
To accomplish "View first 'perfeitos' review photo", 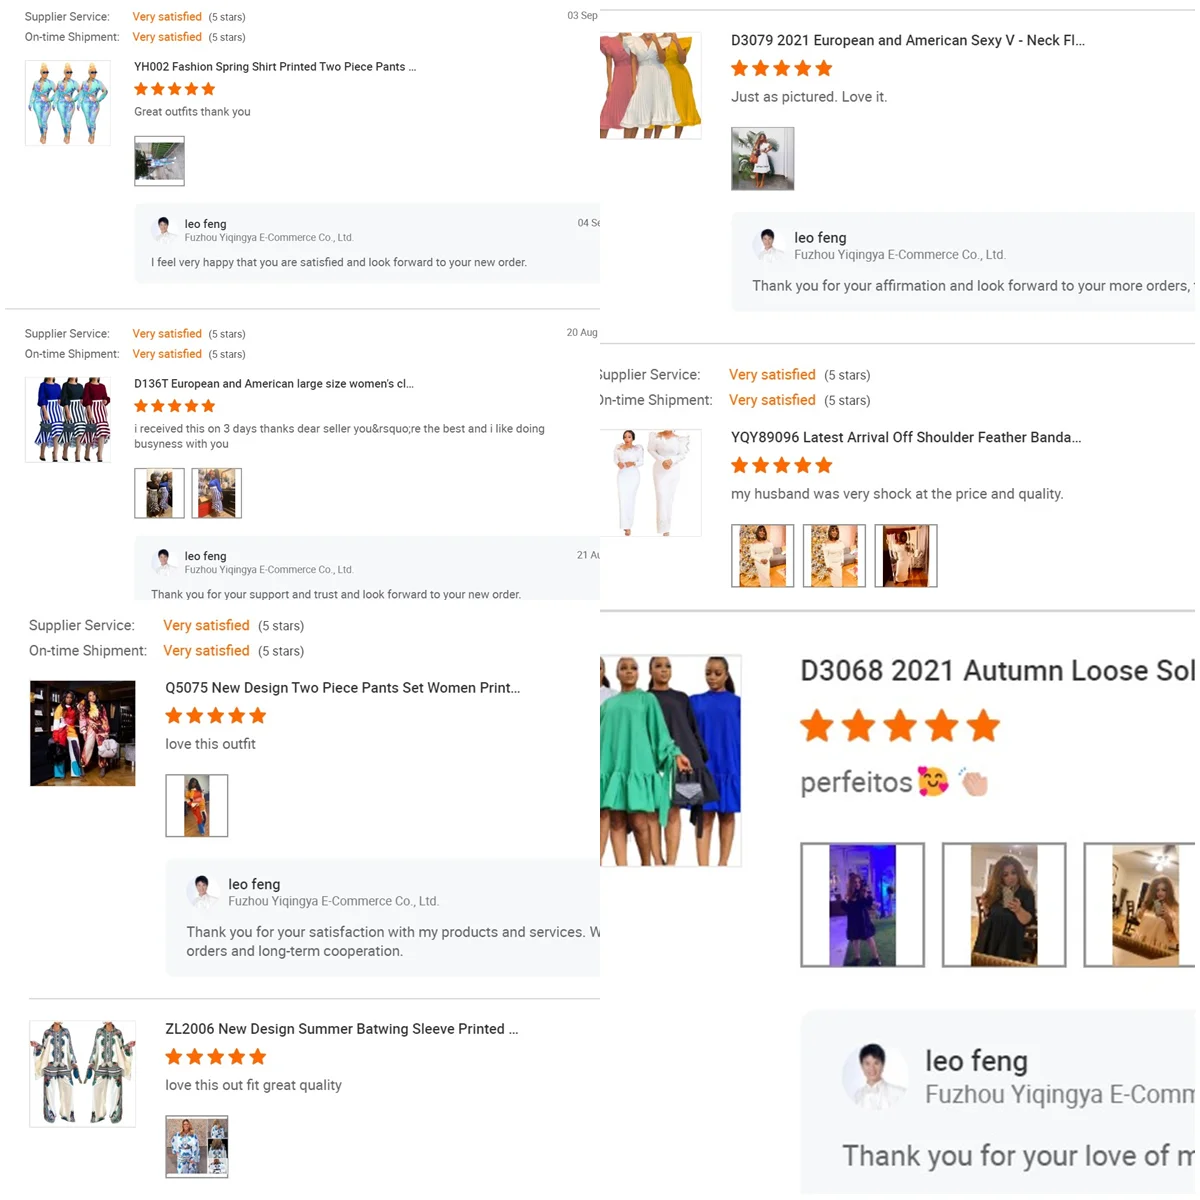I will 863,905.
